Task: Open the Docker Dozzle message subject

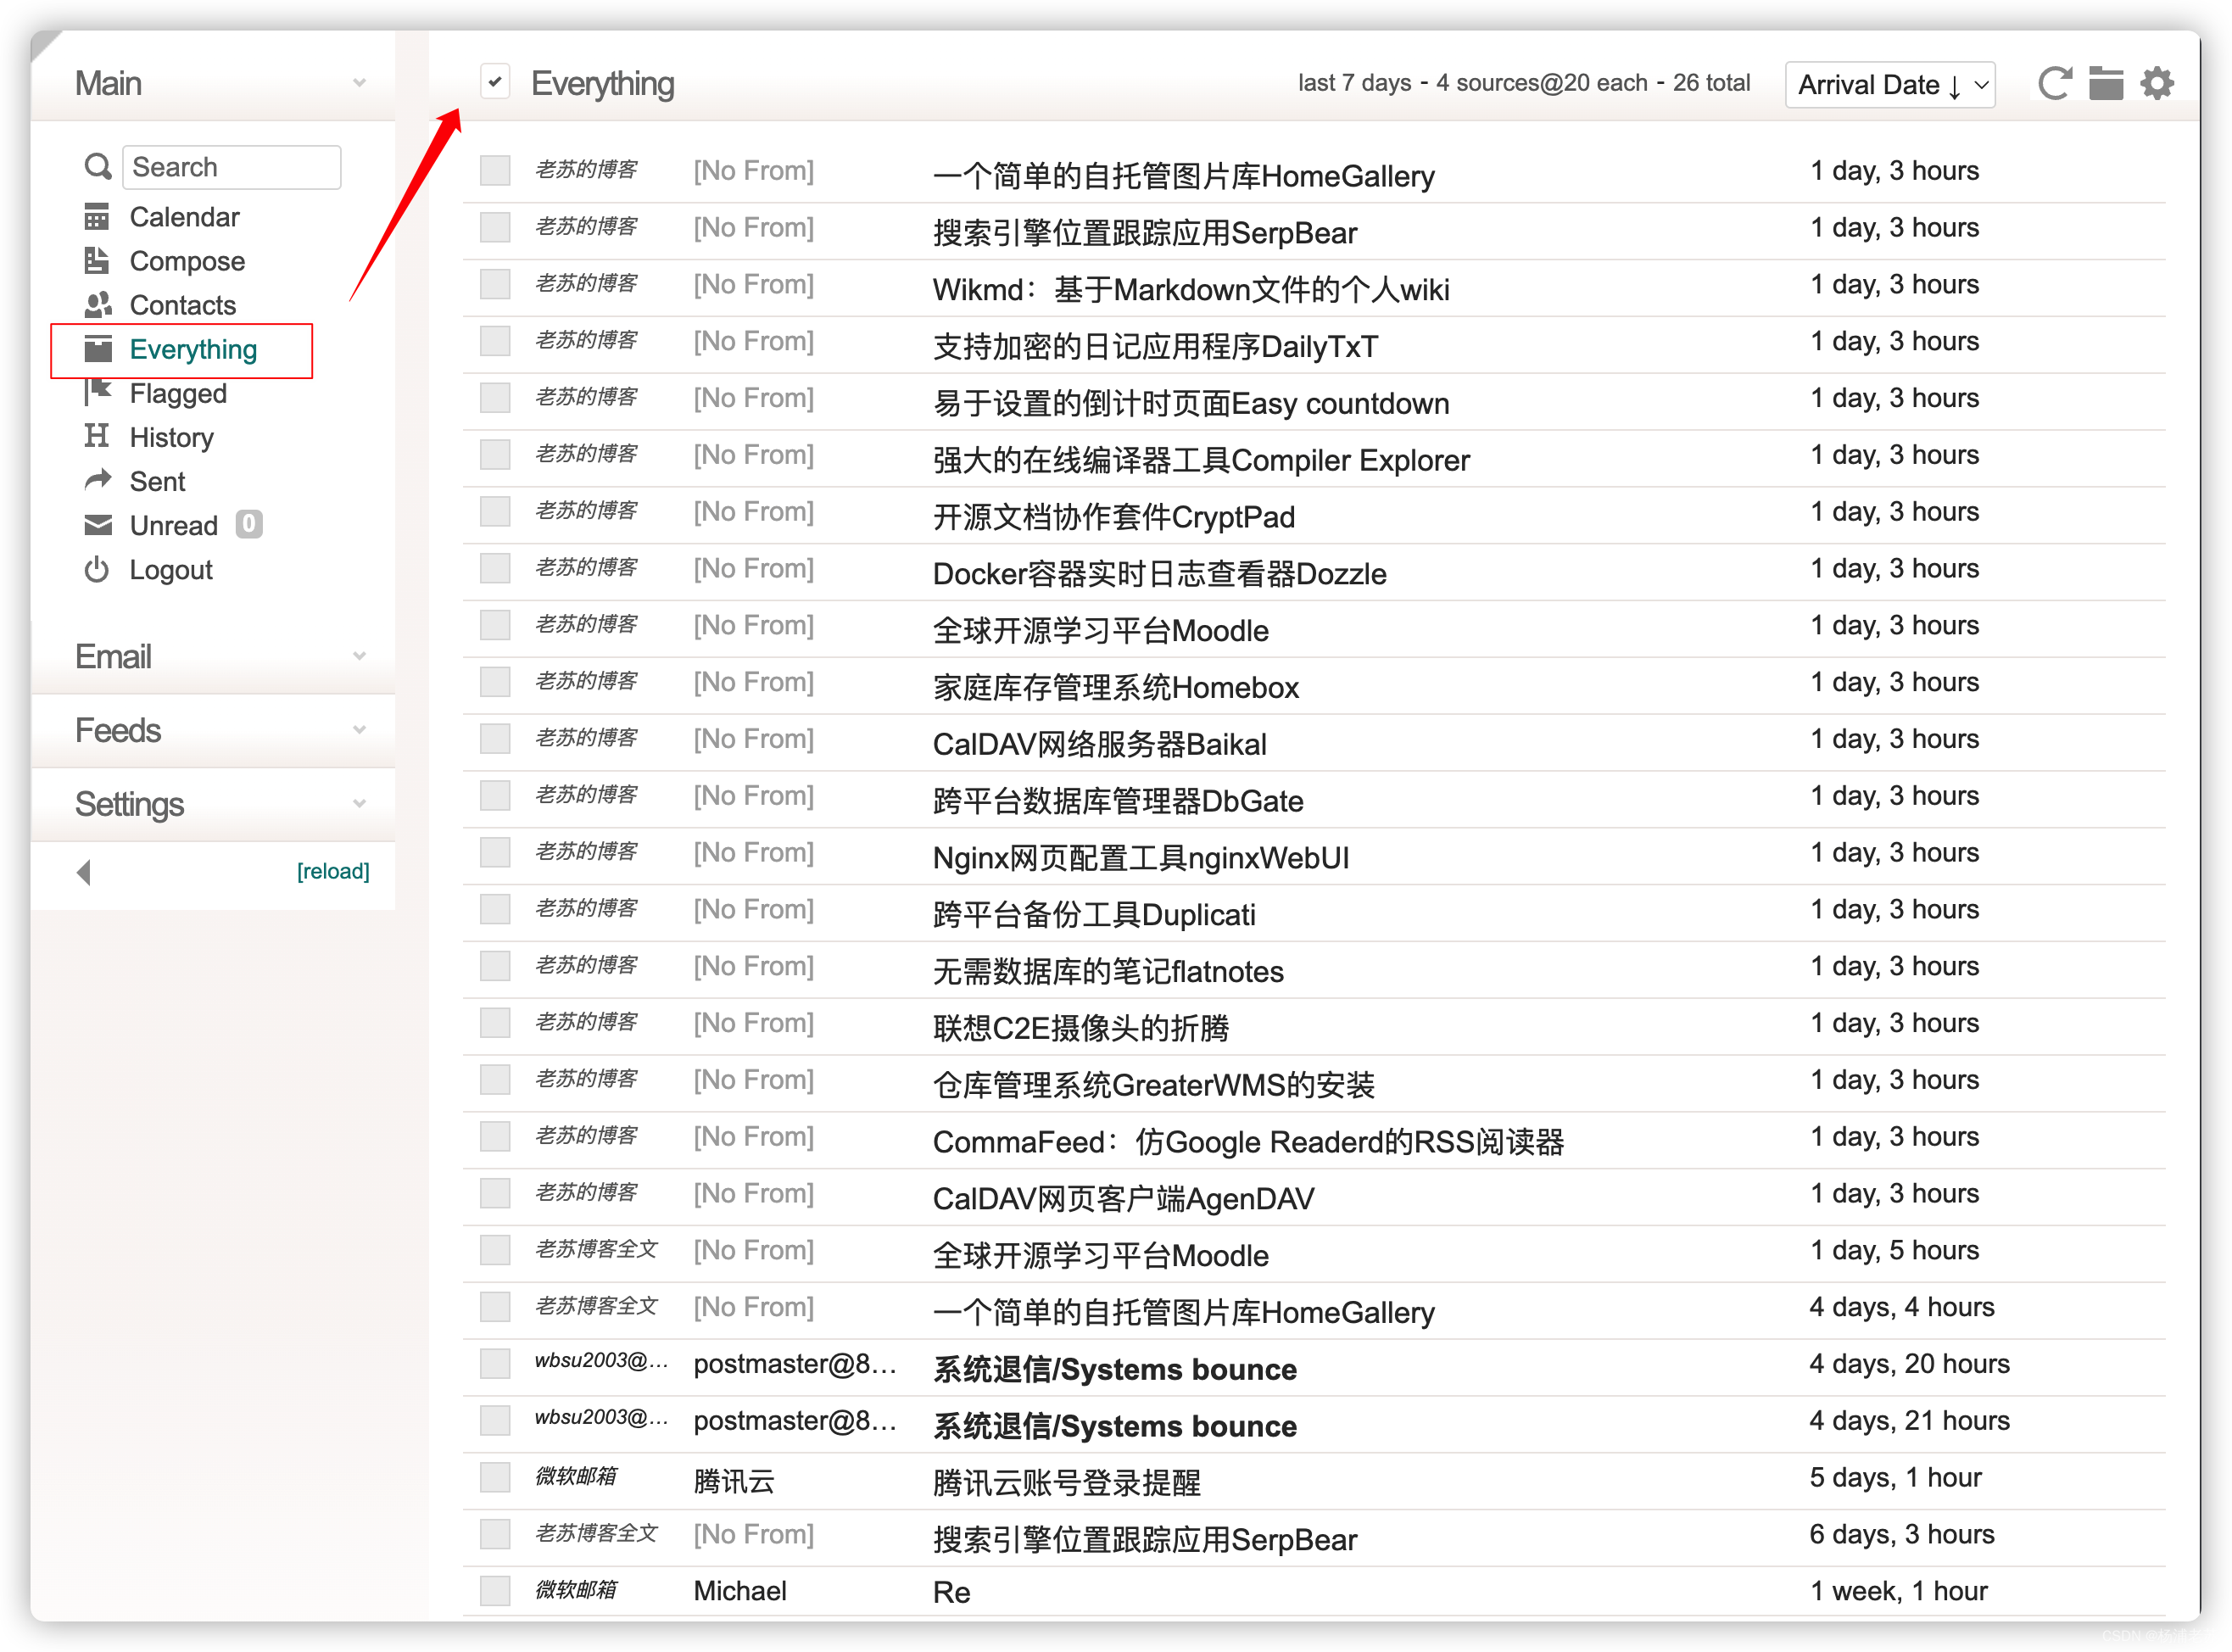Action: pyautogui.click(x=1159, y=574)
